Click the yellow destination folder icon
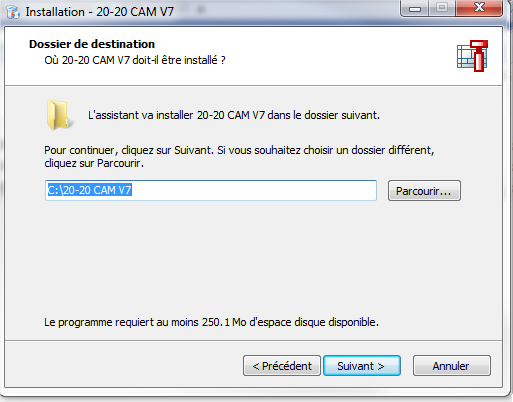Viewport: 513px width, 402px height. coord(59,115)
